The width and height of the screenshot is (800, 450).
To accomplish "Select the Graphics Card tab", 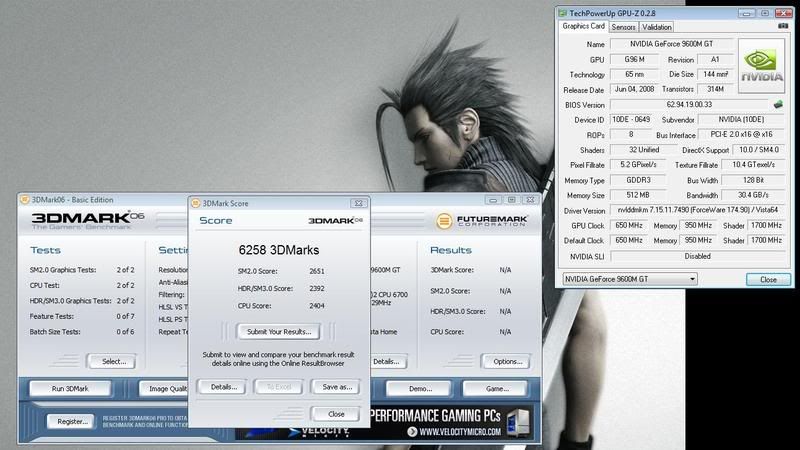I will [x=584, y=27].
